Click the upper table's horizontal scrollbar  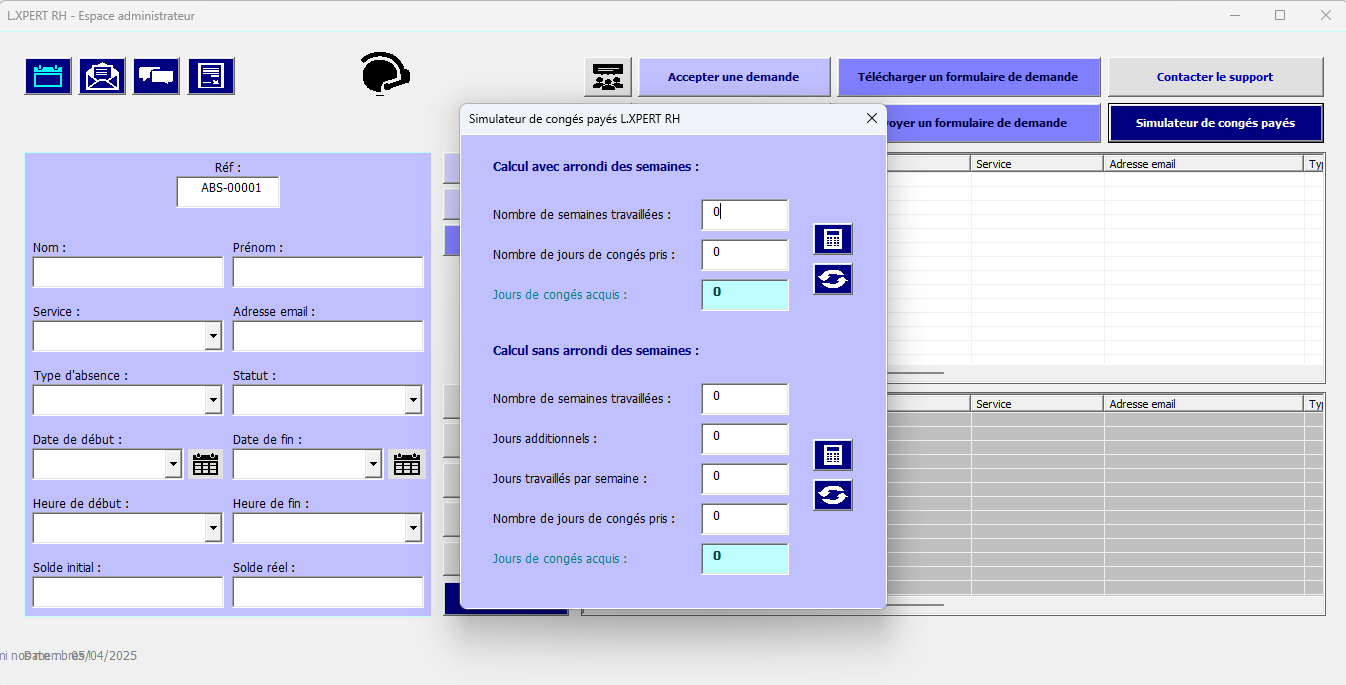pyautogui.click(x=915, y=373)
